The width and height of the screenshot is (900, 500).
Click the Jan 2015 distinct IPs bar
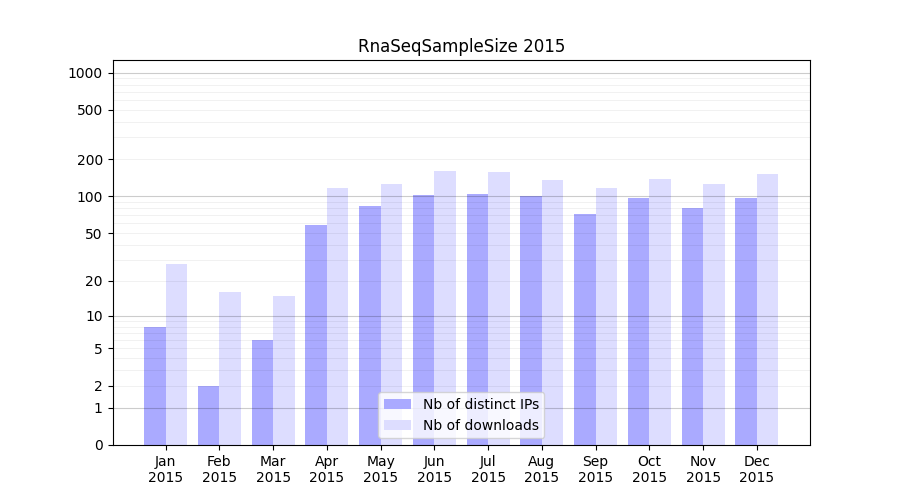click(155, 386)
